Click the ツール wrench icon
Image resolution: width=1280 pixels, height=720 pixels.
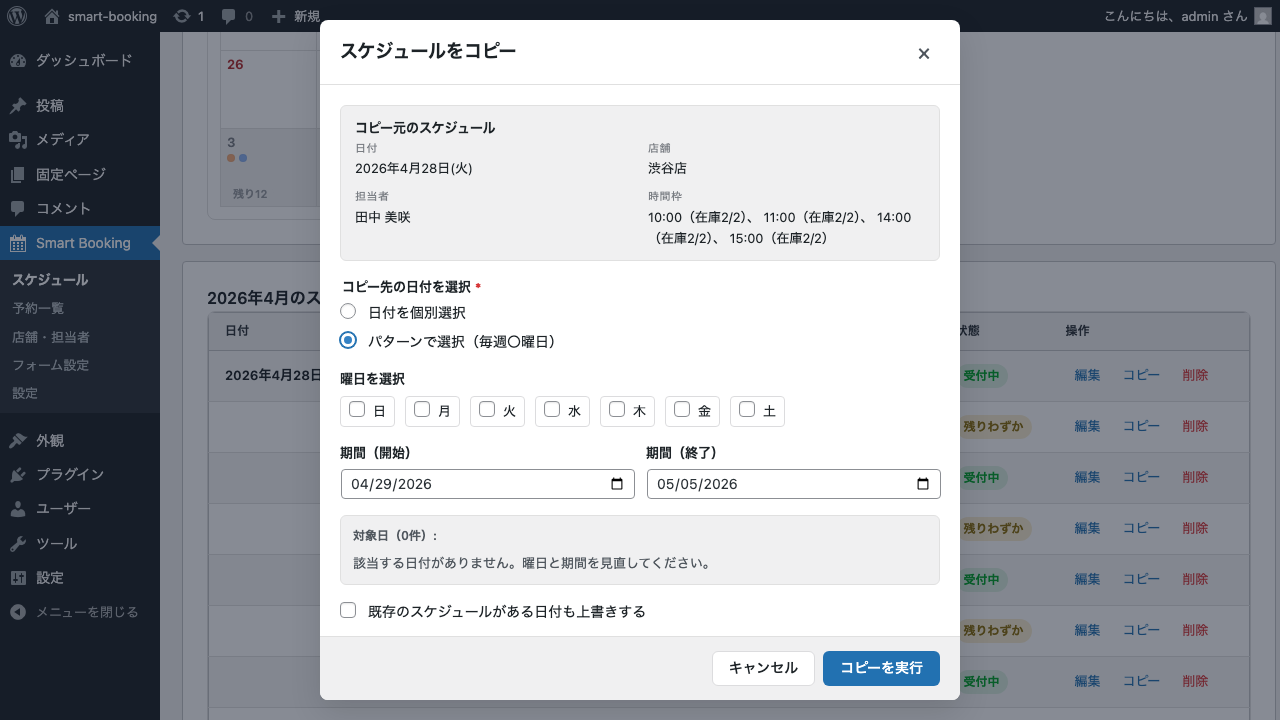18,544
